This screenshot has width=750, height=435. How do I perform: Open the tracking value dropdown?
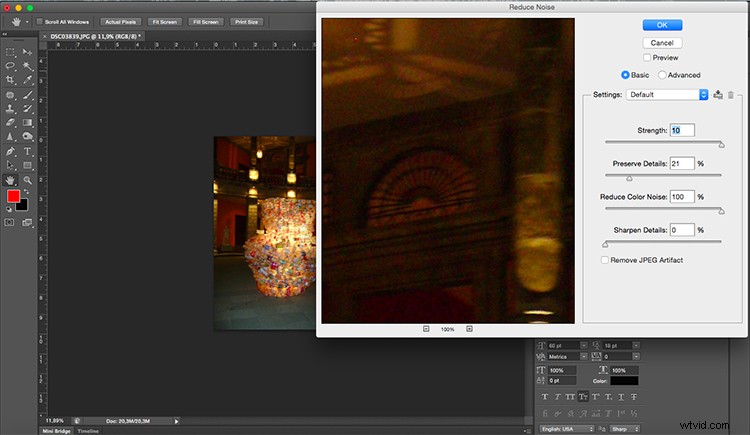tap(636, 357)
